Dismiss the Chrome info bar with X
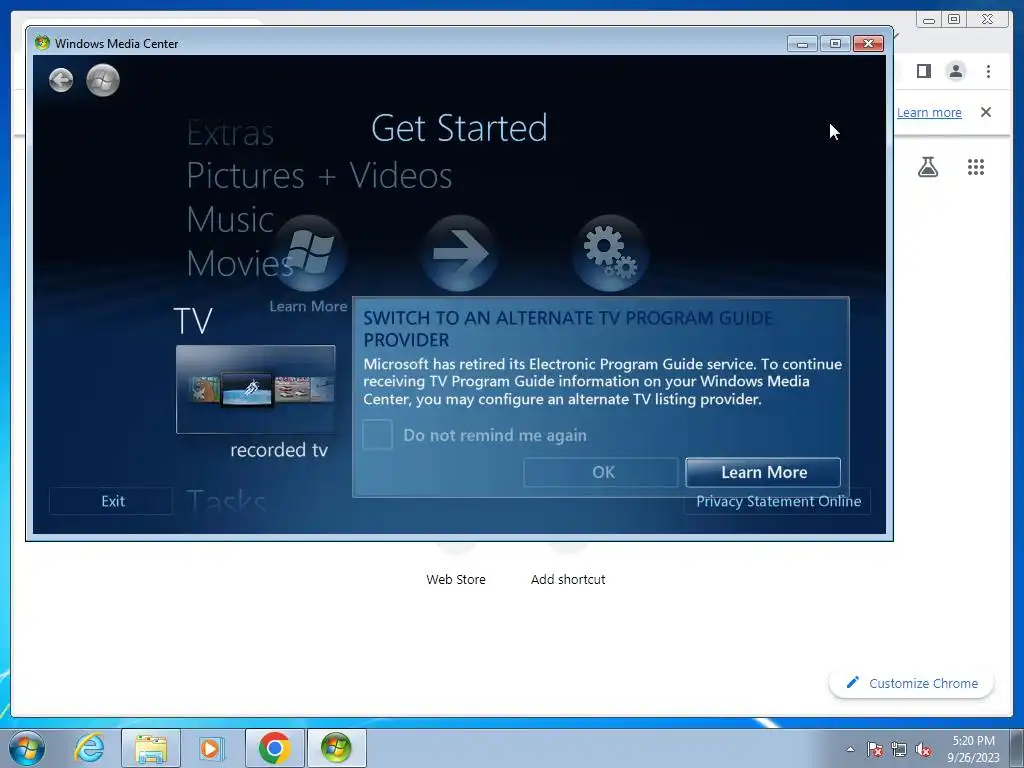The height and width of the screenshot is (768, 1024). click(986, 112)
